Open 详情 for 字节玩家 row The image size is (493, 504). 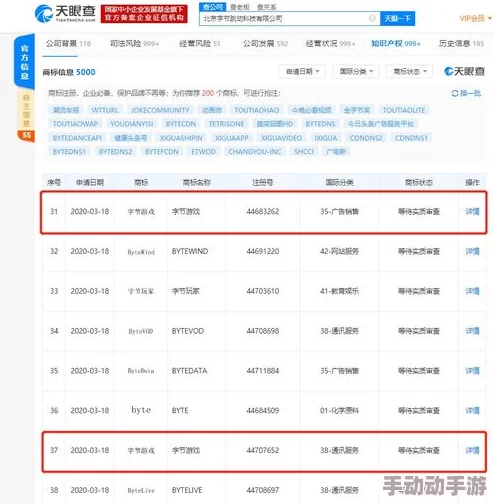pyautogui.click(x=472, y=291)
